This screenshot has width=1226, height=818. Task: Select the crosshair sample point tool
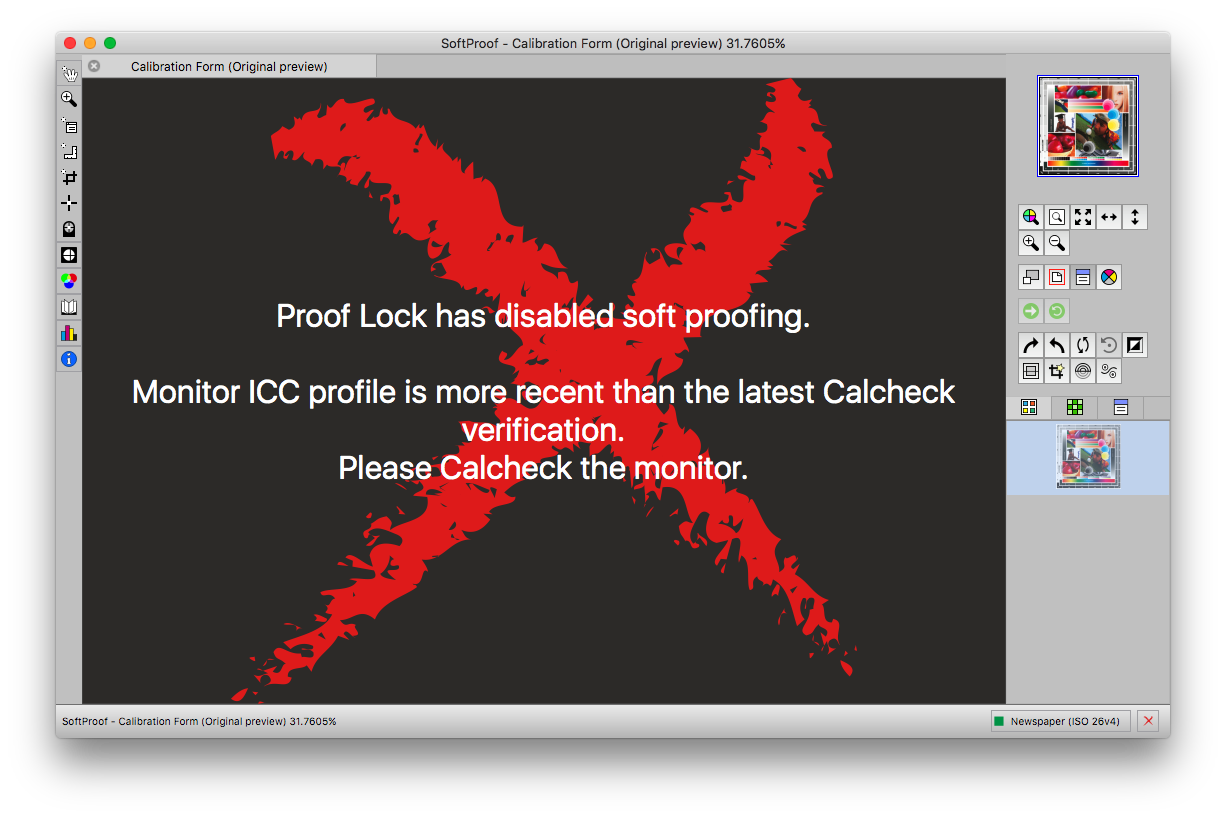pos(69,203)
